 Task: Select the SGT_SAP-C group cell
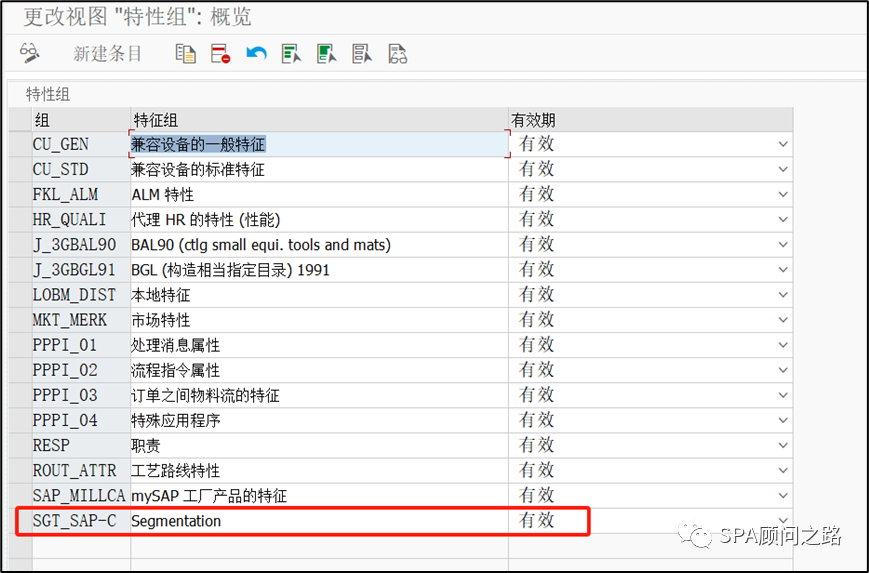(x=80, y=521)
